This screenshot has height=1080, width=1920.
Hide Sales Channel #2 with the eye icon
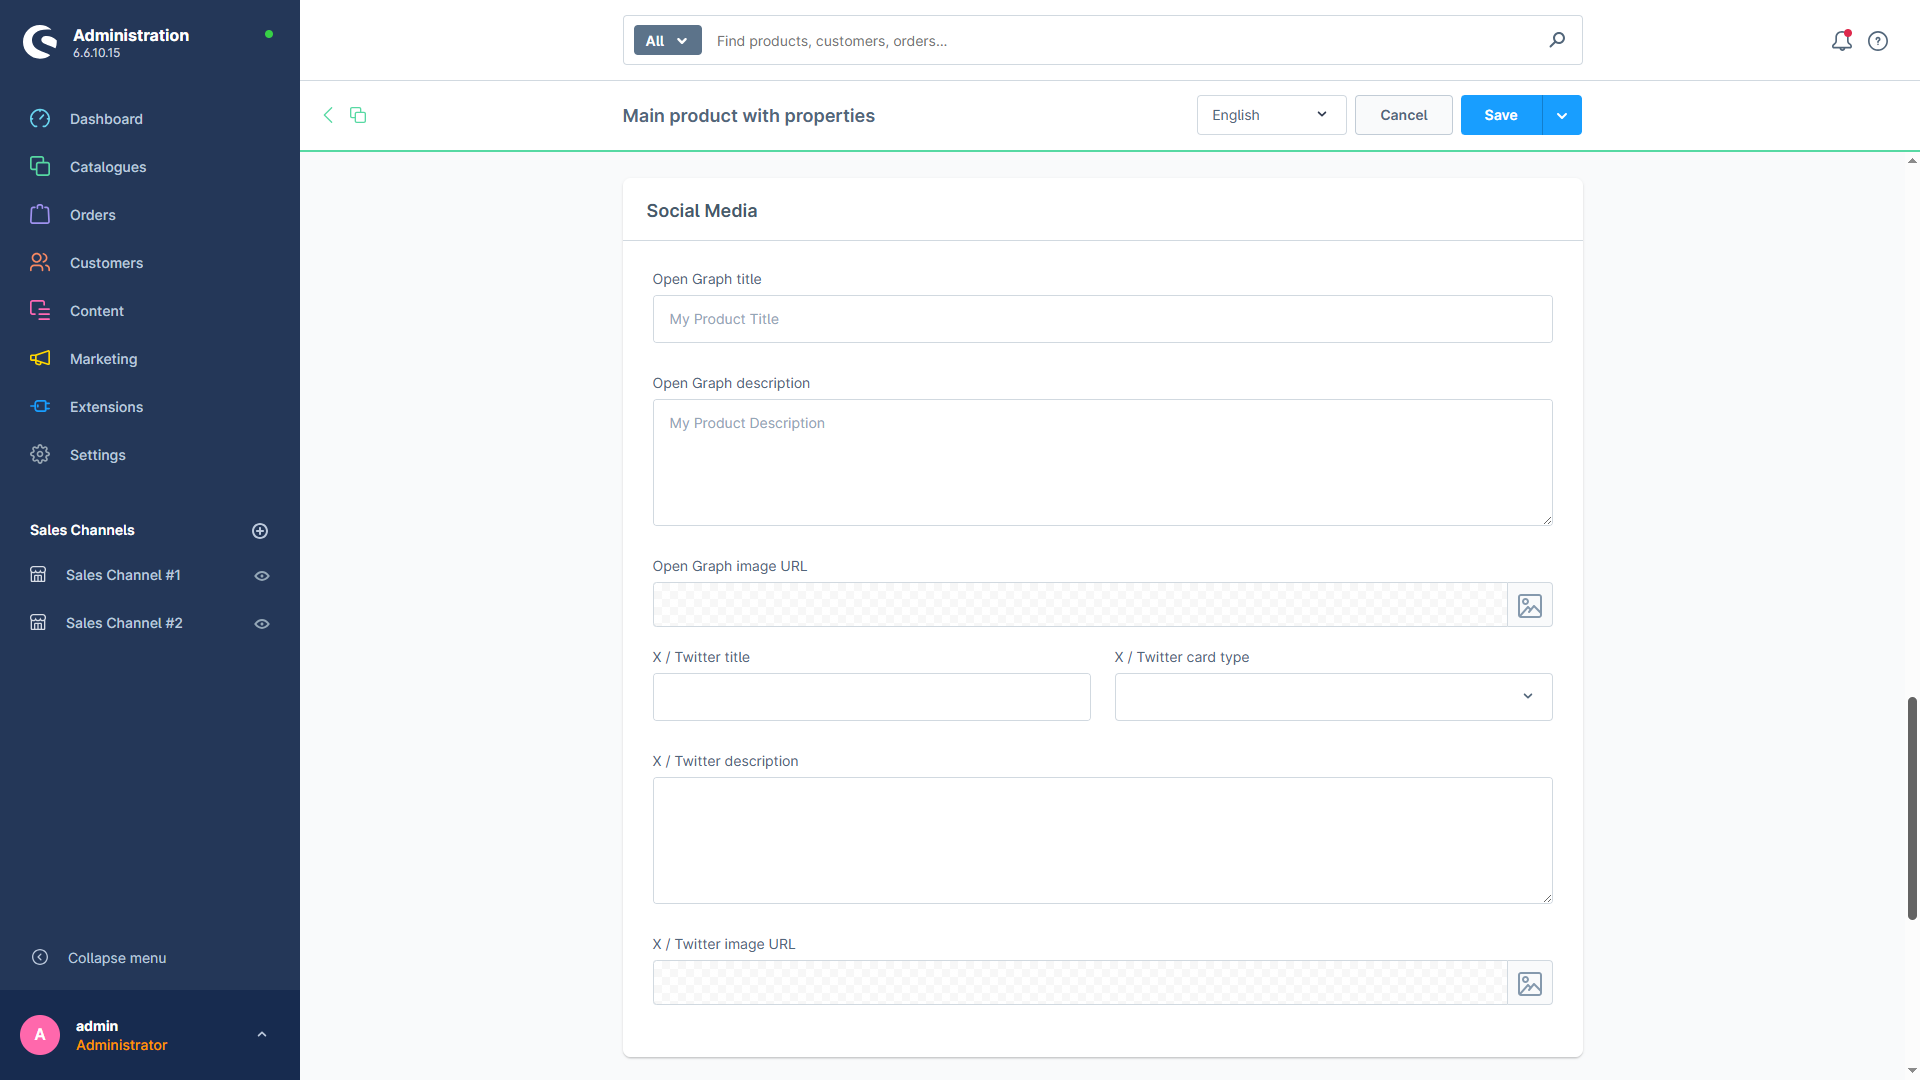pos(261,623)
